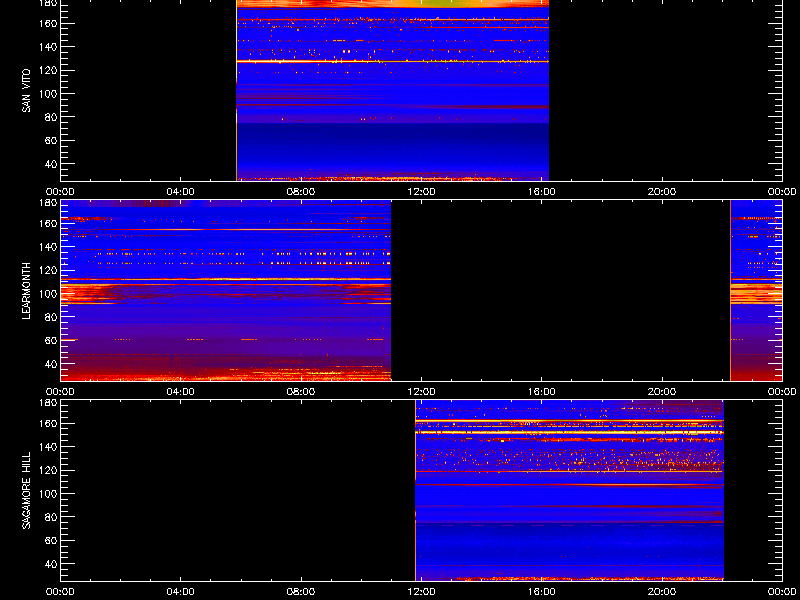Click the 80 frequency label on Learmonth axis
Screen dimensions: 800x600
click(x=52, y=317)
